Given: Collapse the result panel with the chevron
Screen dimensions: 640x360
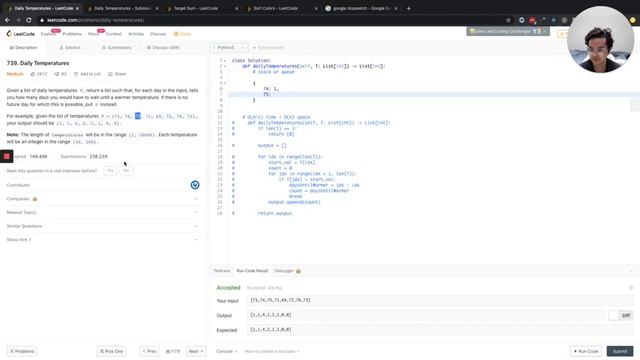Looking at the screenshot, I should [631, 271].
